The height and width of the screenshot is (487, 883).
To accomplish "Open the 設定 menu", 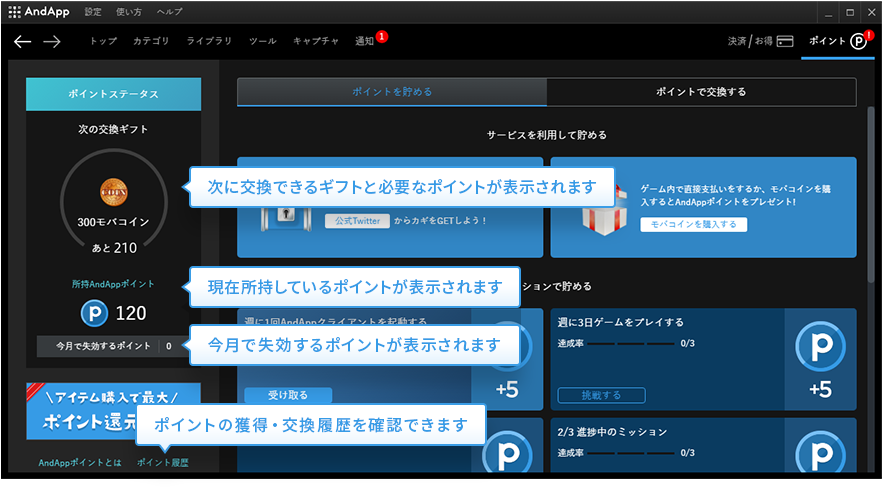I will [93, 11].
